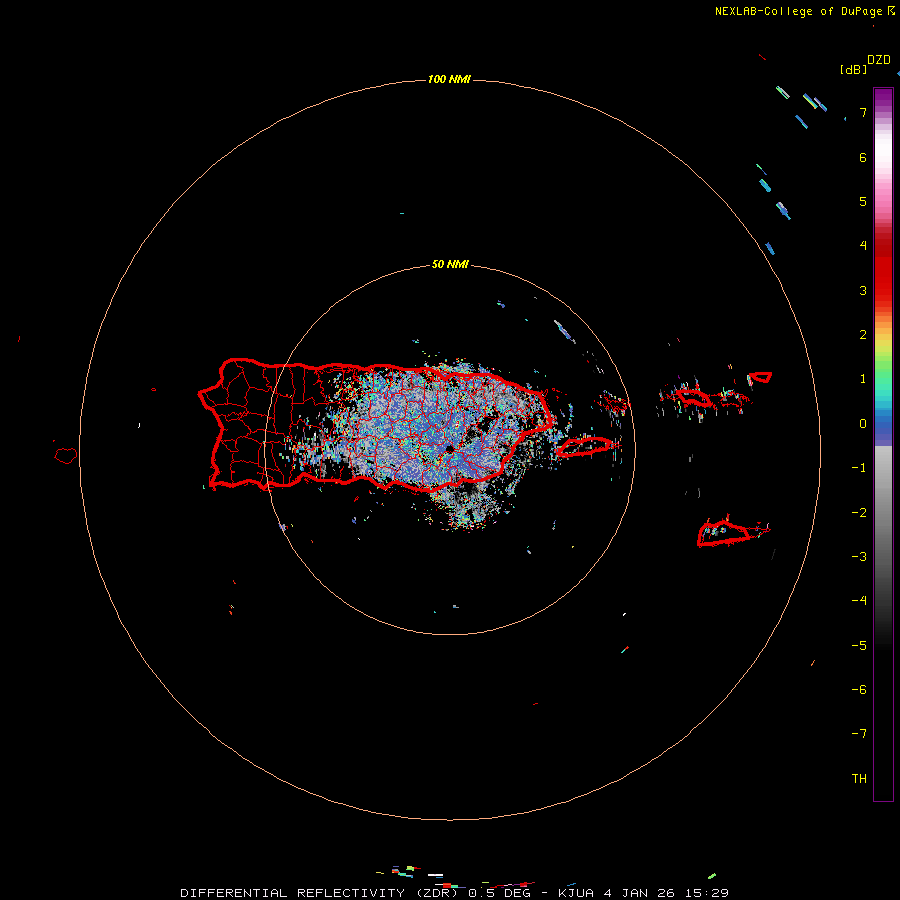Click the -3 value on the color scale

(859, 557)
